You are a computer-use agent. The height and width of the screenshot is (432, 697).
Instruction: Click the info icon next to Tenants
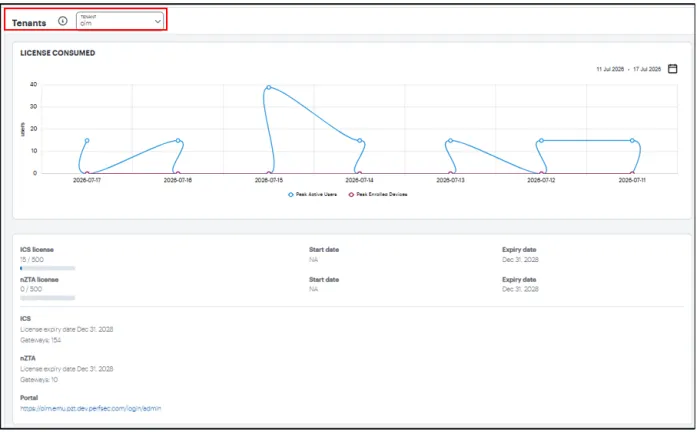(x=63, y=21)
